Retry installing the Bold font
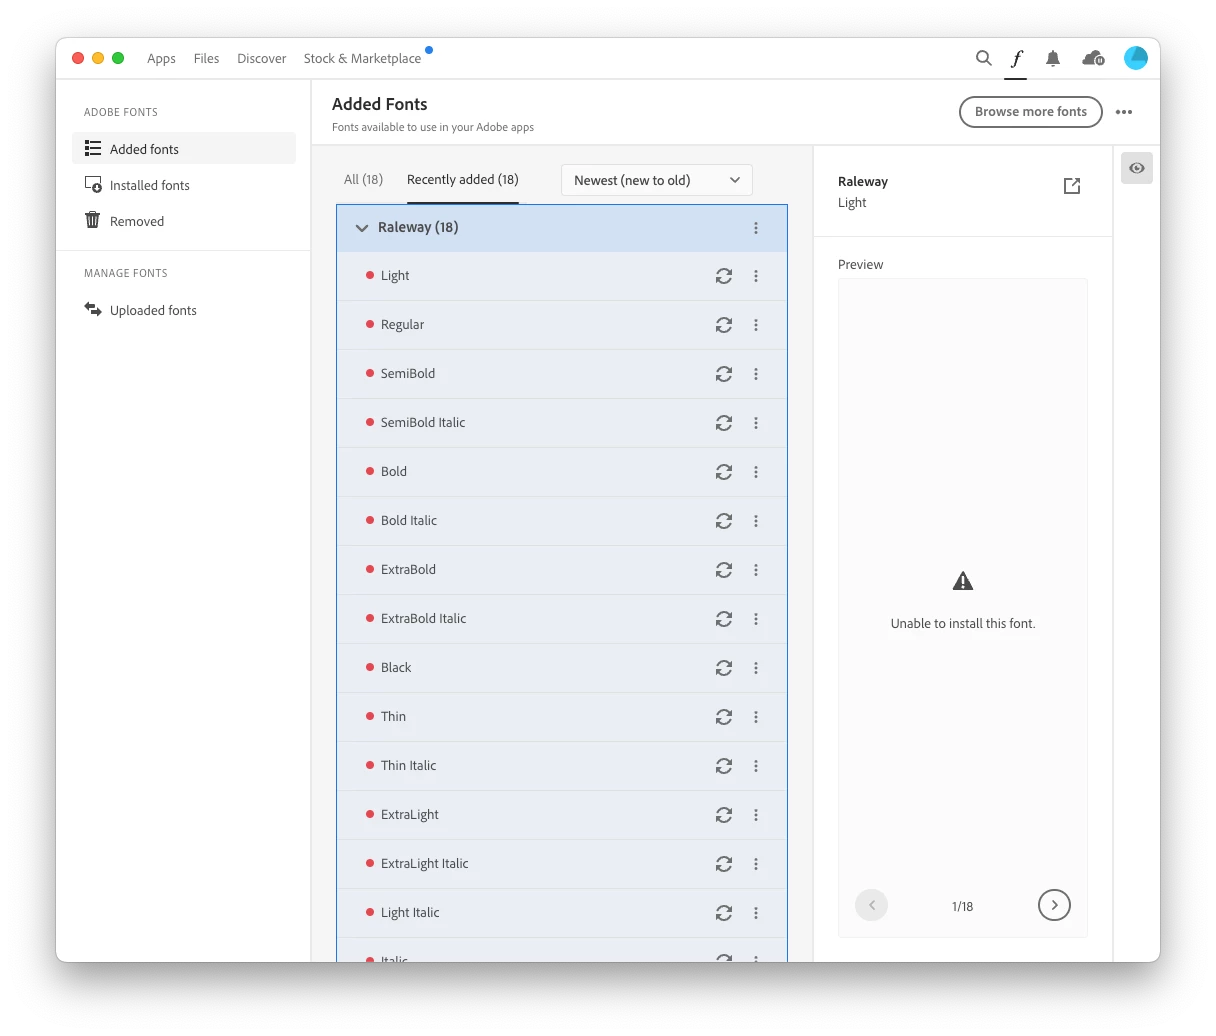 (x=724, y=472)
